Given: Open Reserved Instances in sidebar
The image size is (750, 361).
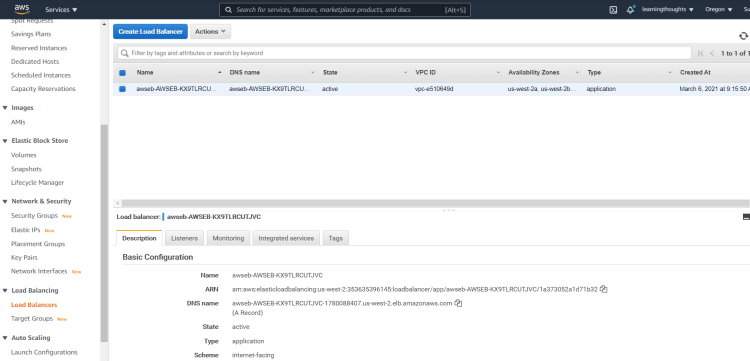Looking at the screenshot, I should pos(39,48).
